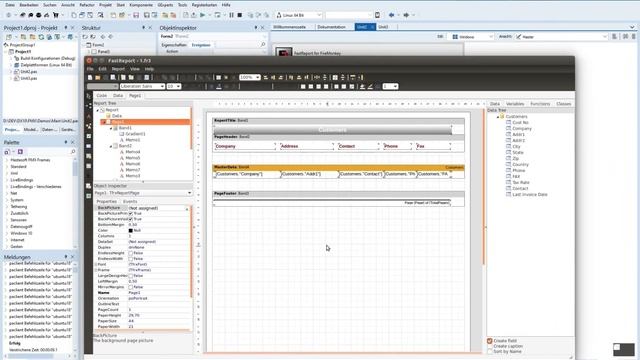Image resolution: width=640 pixels, height=360 pixels.
Task: Toggle EndlessWidth False checkbox
Action: [x=131, y=259]
